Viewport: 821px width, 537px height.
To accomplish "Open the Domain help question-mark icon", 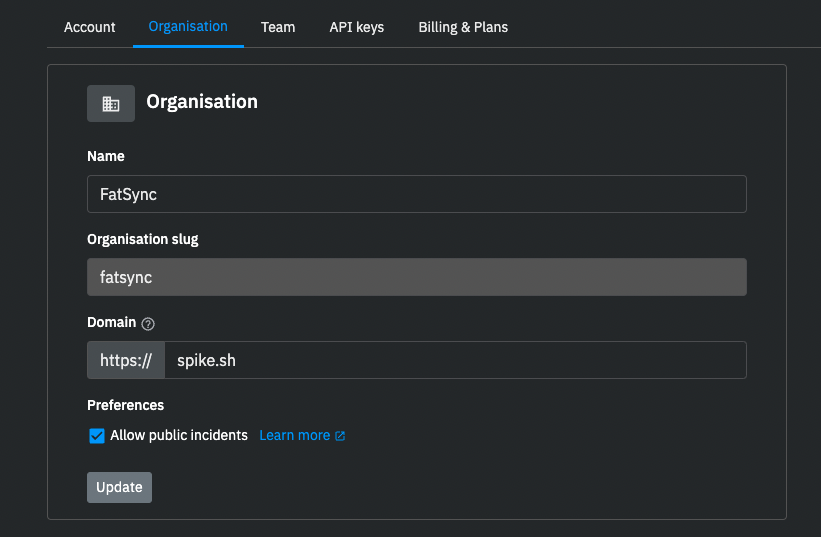I will pos(148,324).
